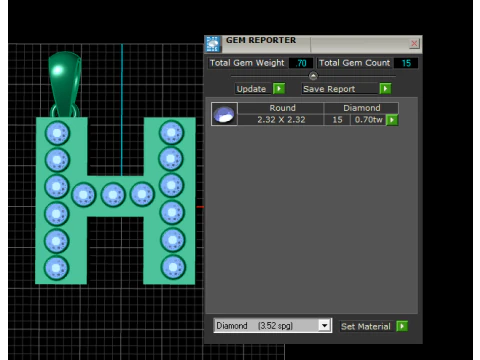Image resolution: width=480 pixels, height=360 pixels.
Task: Click the Save Report button label
Action: [x=340, y=89]
